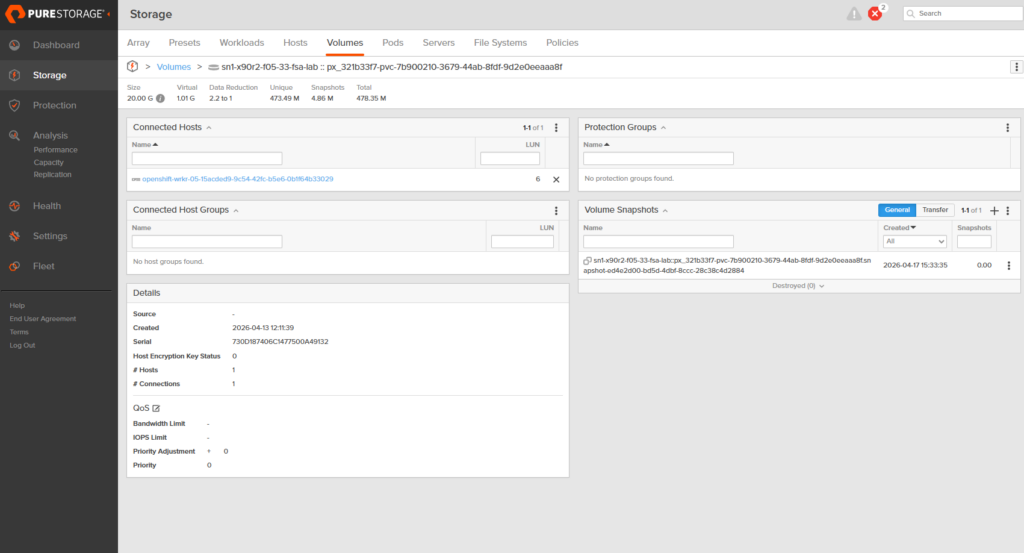Open the red critical alerts icon
This screenshot has height=553, width=1024.
pos(876,14)
